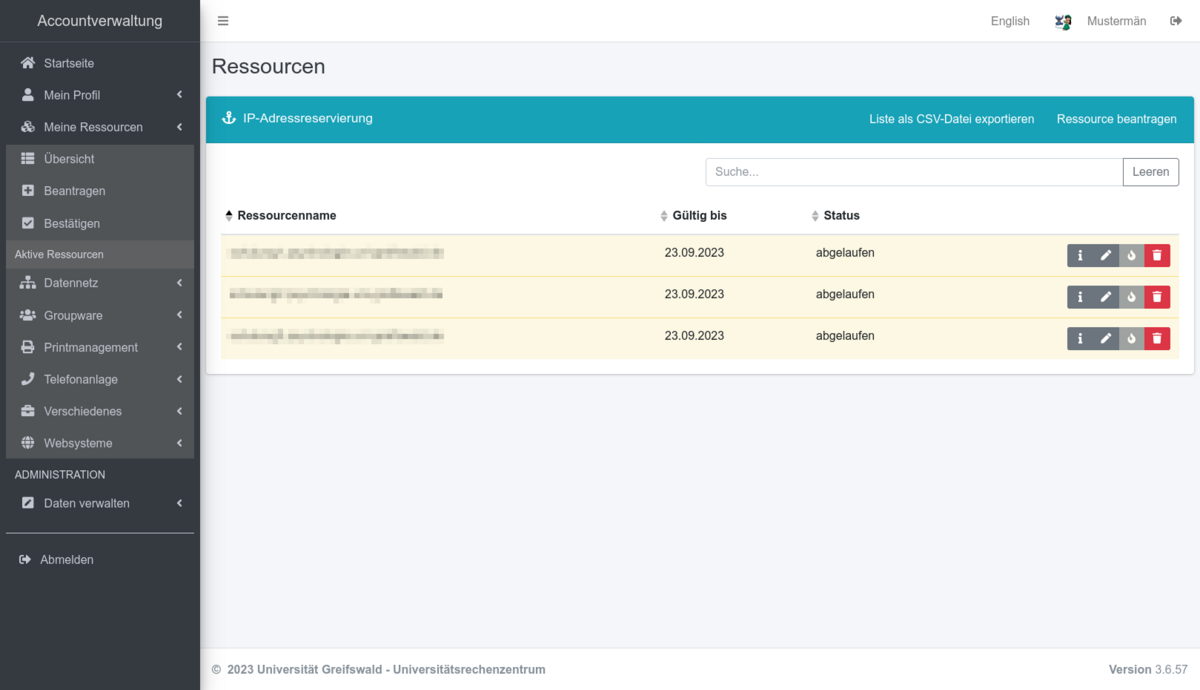Click the Liste als CSV-Datei exportieren link

point(951,119)
